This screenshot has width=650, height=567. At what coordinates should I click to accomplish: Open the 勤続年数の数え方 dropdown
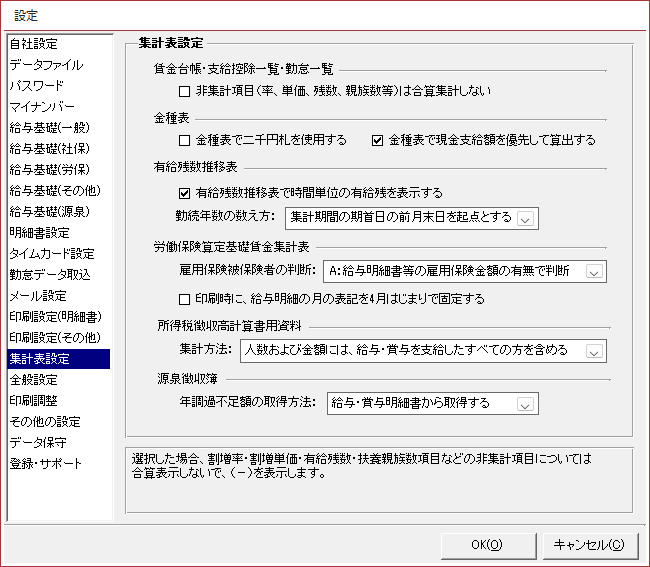pyautogui.click(x=527, y=217)
